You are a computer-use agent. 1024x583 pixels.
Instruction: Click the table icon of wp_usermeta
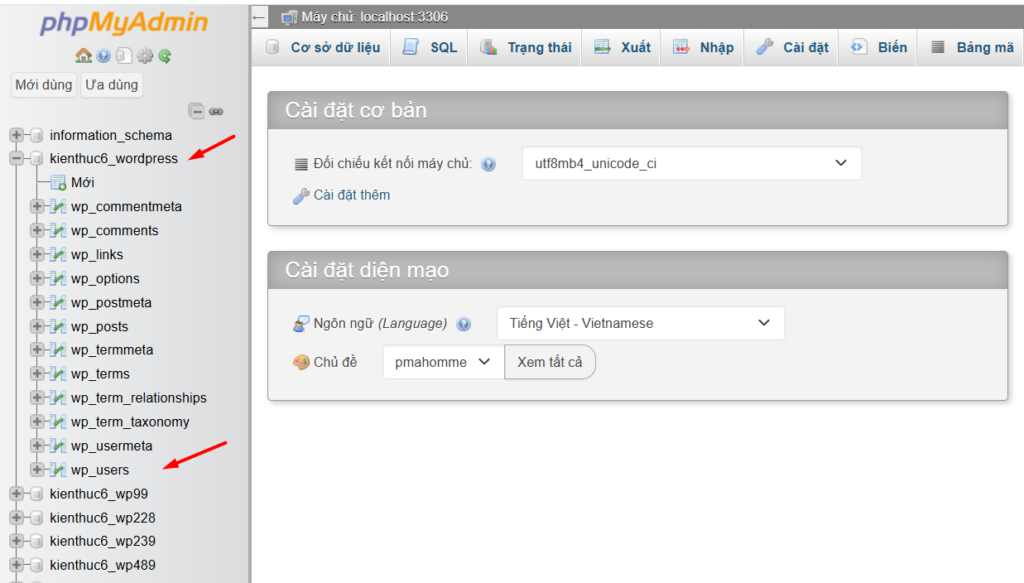[58, 446]
